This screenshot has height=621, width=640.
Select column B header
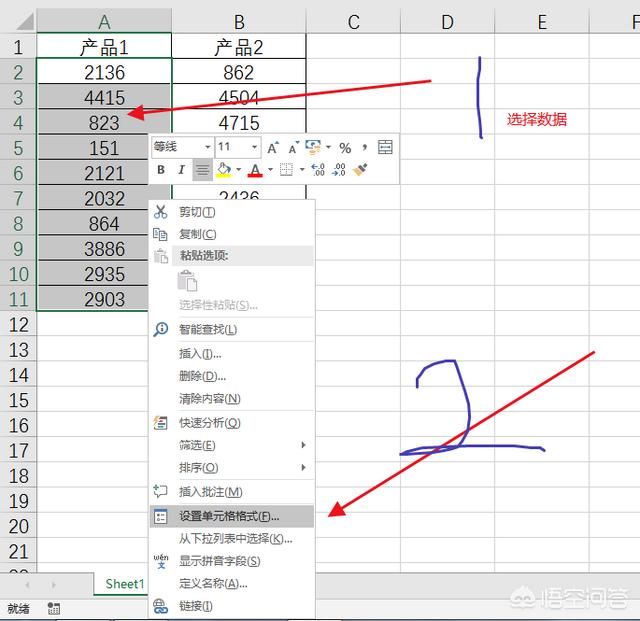coord(239,22)
